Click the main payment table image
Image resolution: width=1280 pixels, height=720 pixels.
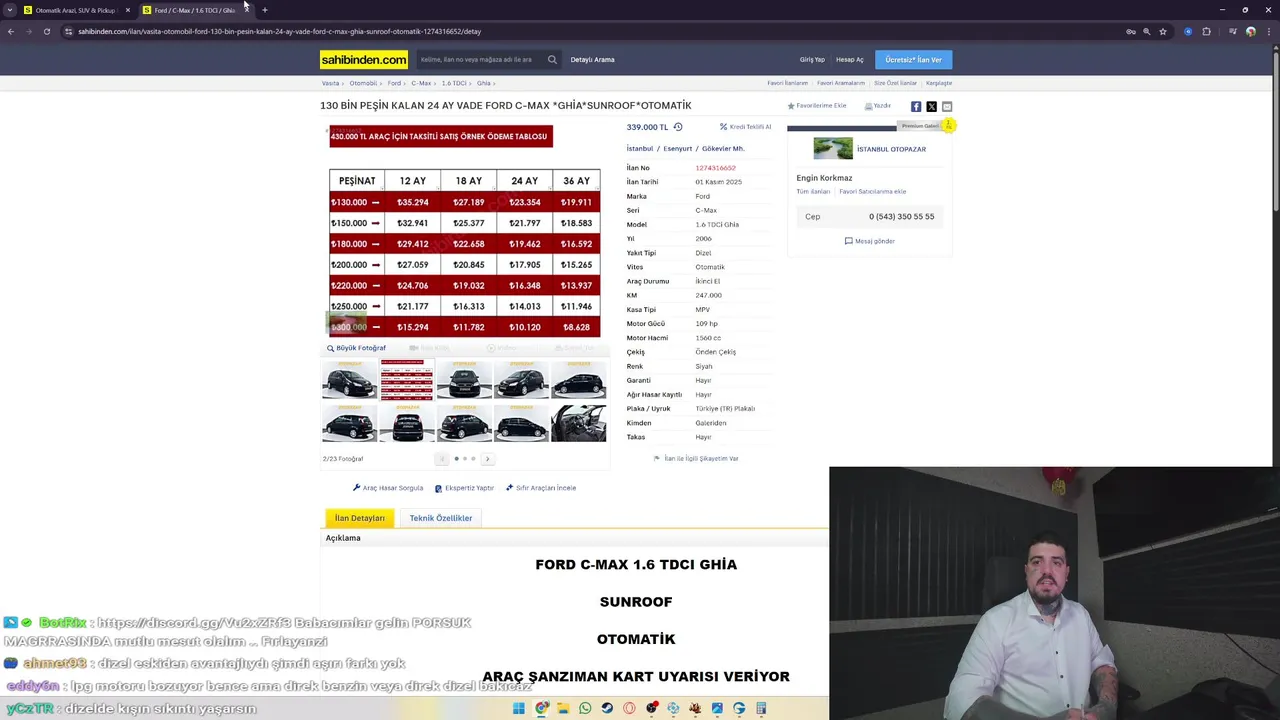pyautogui.click(x=465, y=230)
